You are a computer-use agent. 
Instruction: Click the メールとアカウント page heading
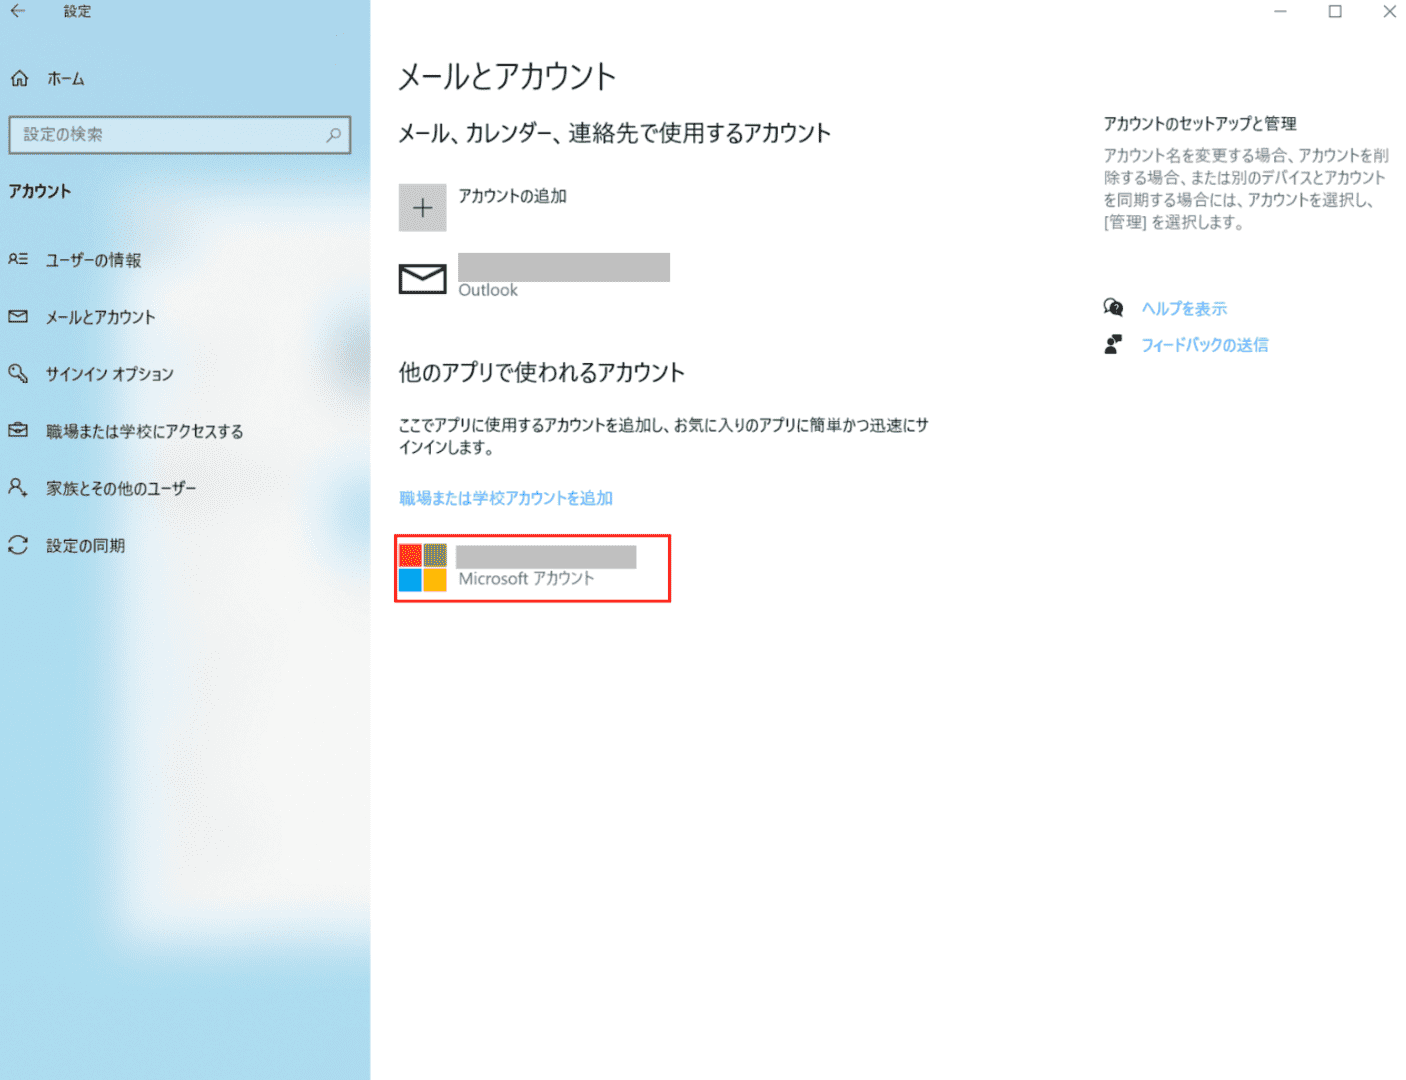click(x=507, y=77)
